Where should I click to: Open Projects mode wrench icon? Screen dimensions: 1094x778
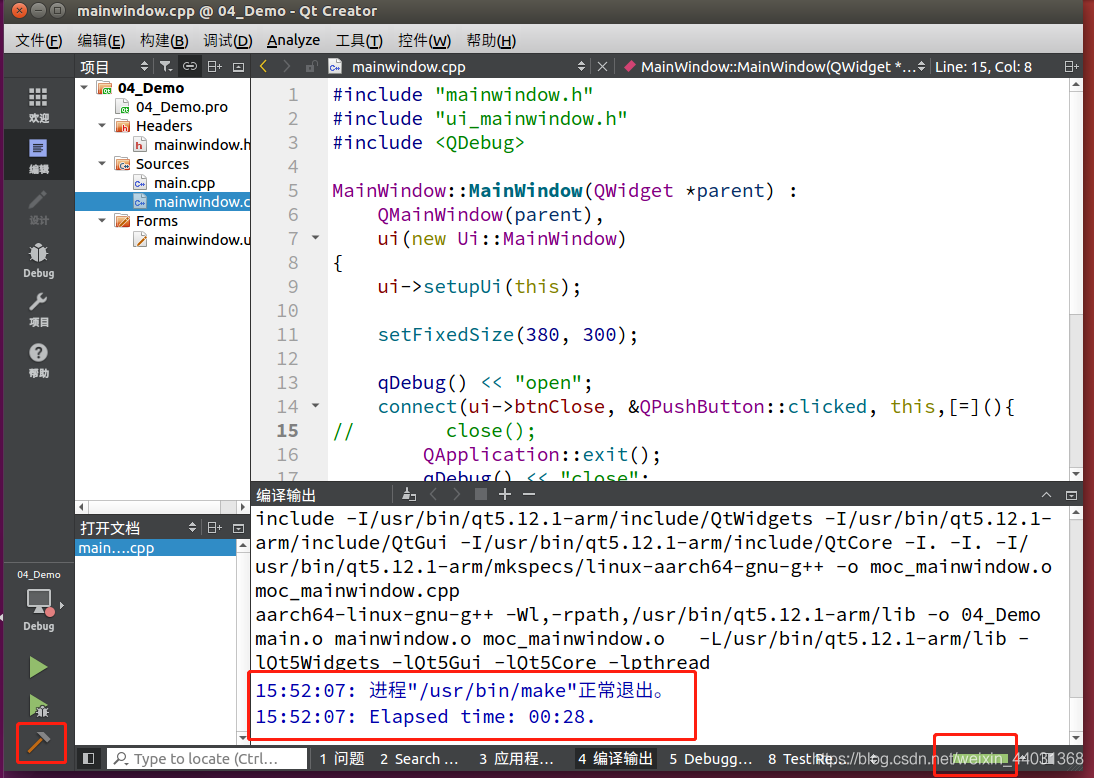(38, 309)
